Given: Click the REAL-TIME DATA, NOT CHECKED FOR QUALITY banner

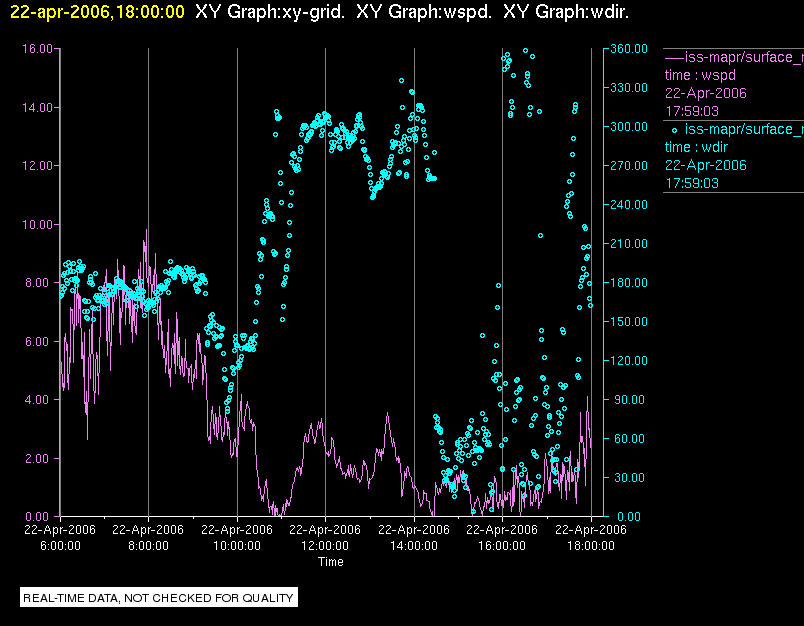Looking at the screenshot, I should coord(158,598).
